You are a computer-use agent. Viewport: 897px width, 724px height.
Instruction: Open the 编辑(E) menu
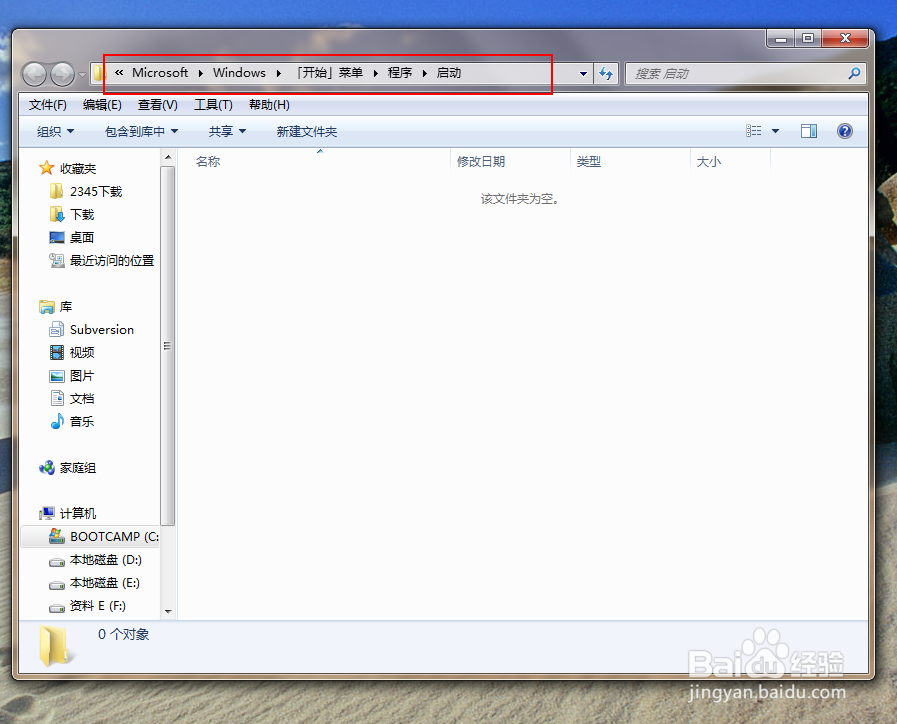click(x=102, y=105)
